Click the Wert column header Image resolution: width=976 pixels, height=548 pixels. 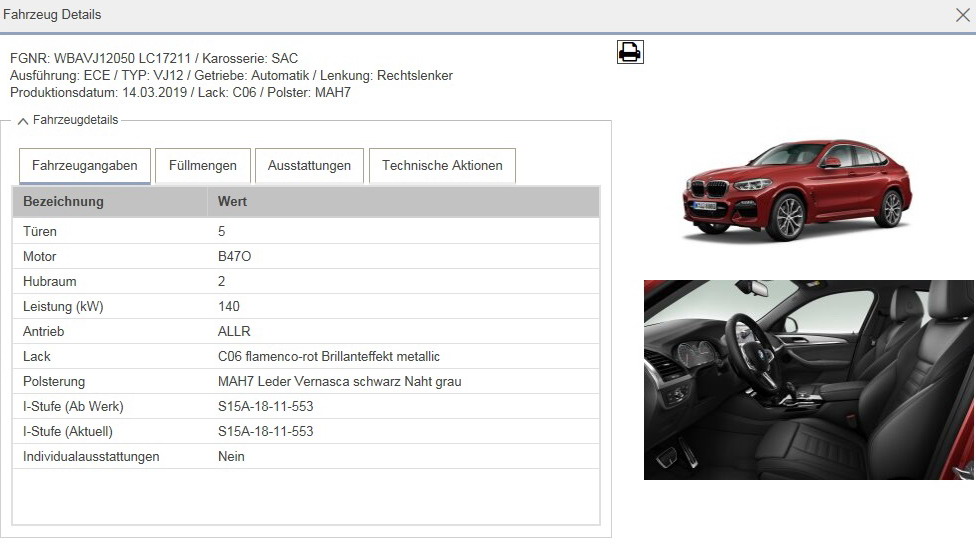(233, 202)
